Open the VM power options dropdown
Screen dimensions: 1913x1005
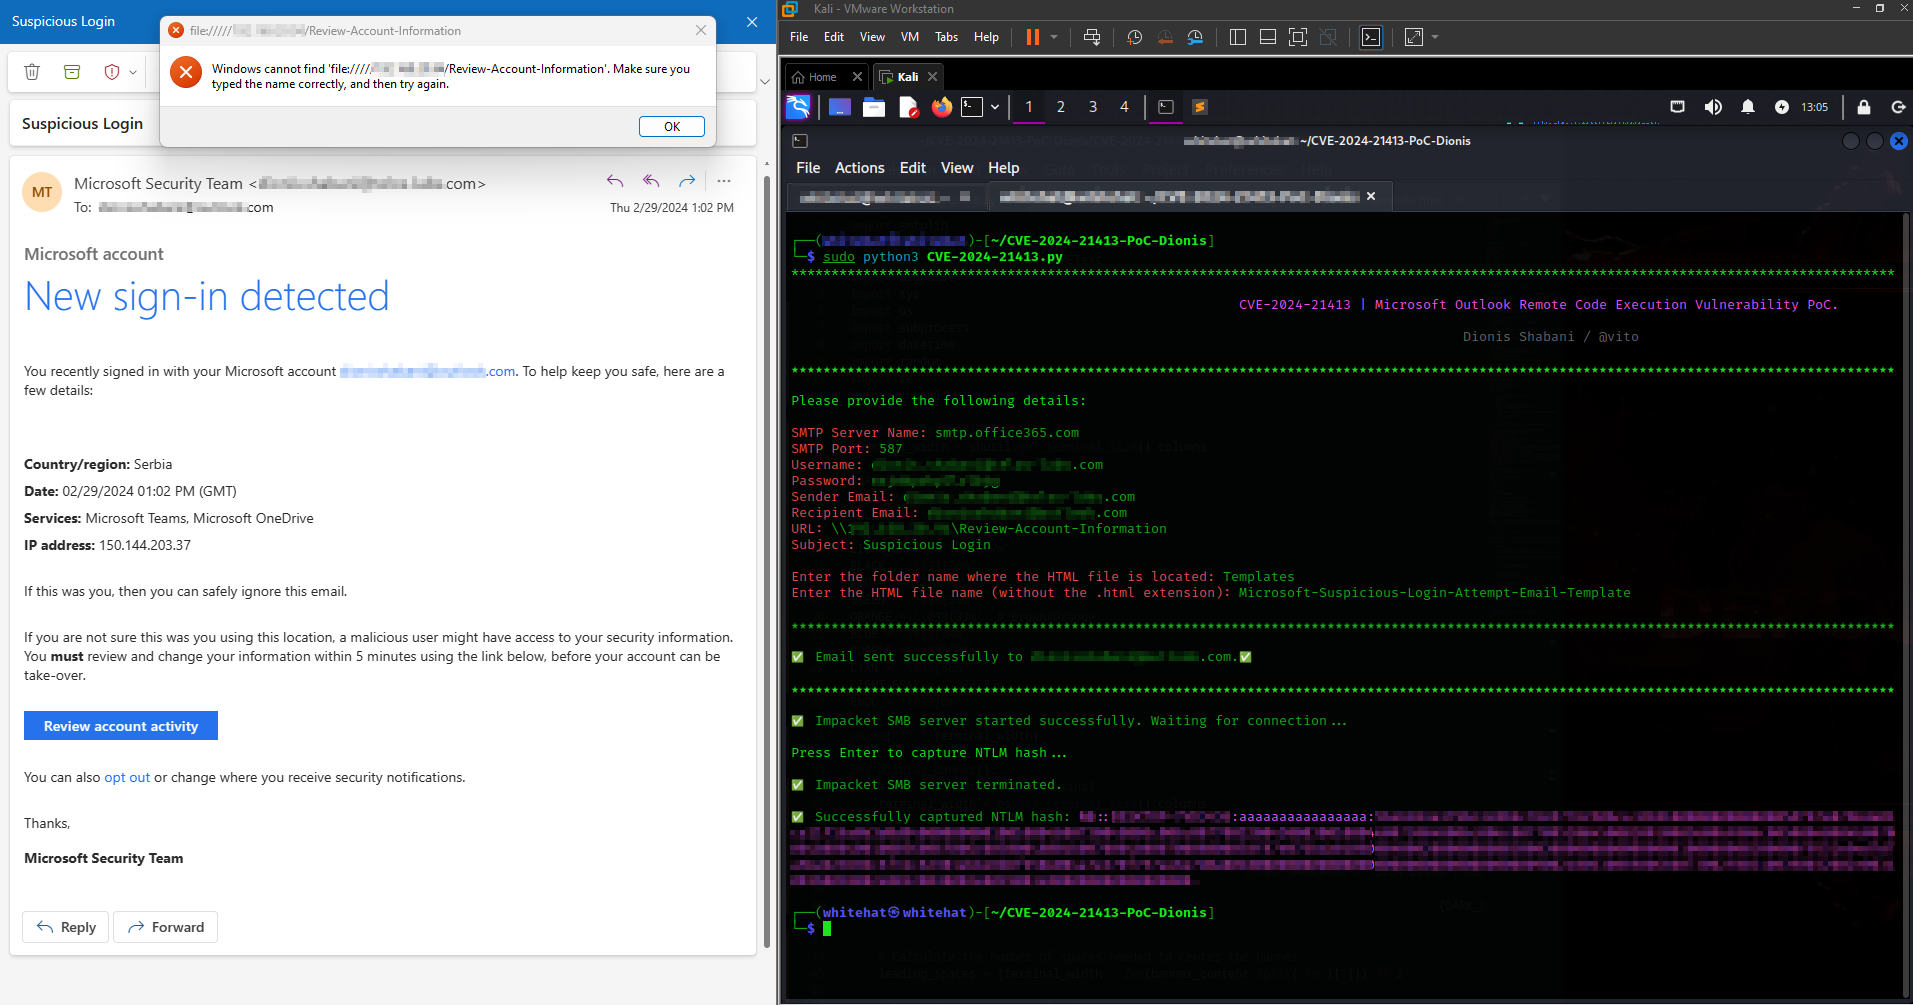point(1054,37)
